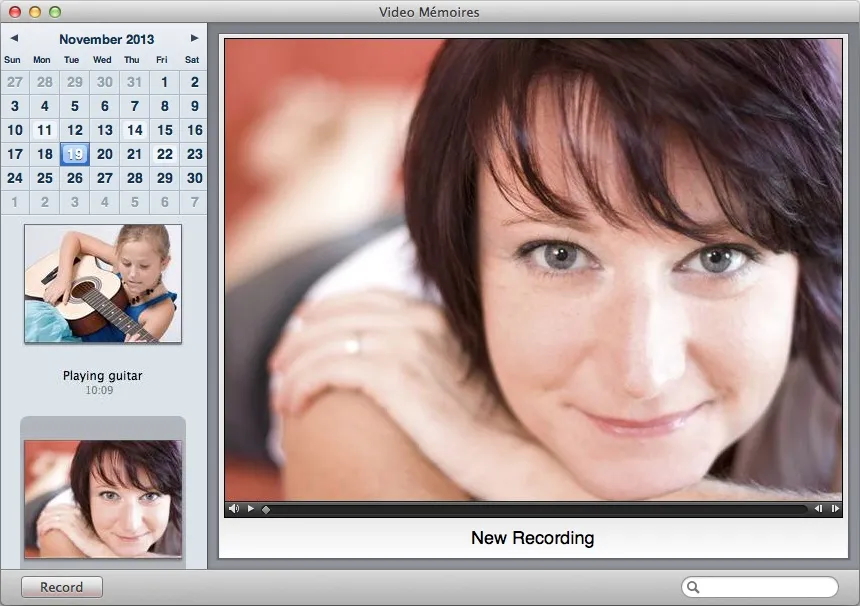Click the 10:09 timestamp under the guitar thumbnail
Viewport: 860px width, 606px height.
[99, 390]
